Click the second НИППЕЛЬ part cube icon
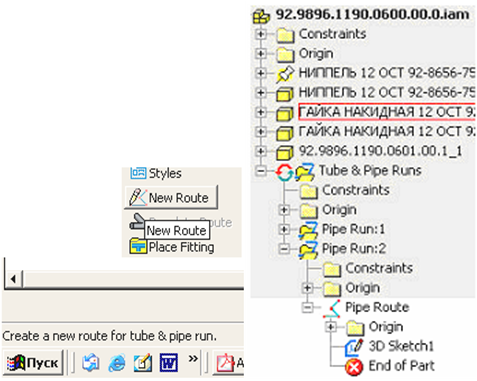477x381 pixels. tap(285, 94)
